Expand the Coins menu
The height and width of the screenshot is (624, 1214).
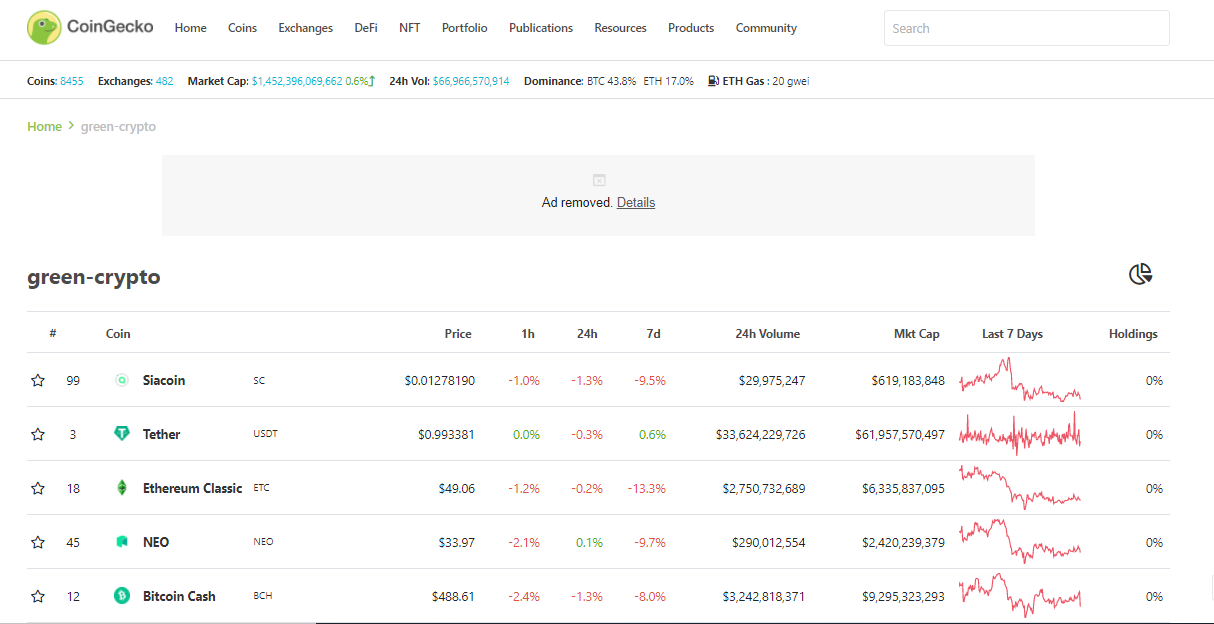(242, 28)
